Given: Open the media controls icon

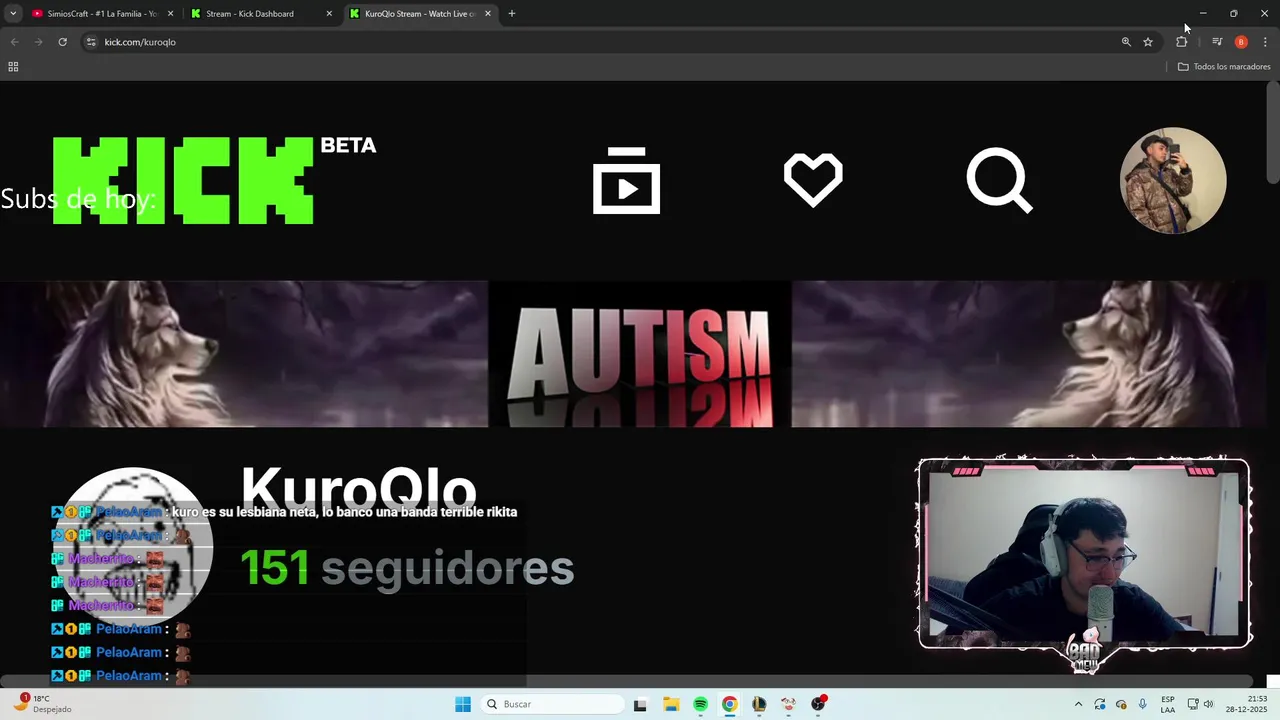Looking at the screenshot, I should point(1217,42).
